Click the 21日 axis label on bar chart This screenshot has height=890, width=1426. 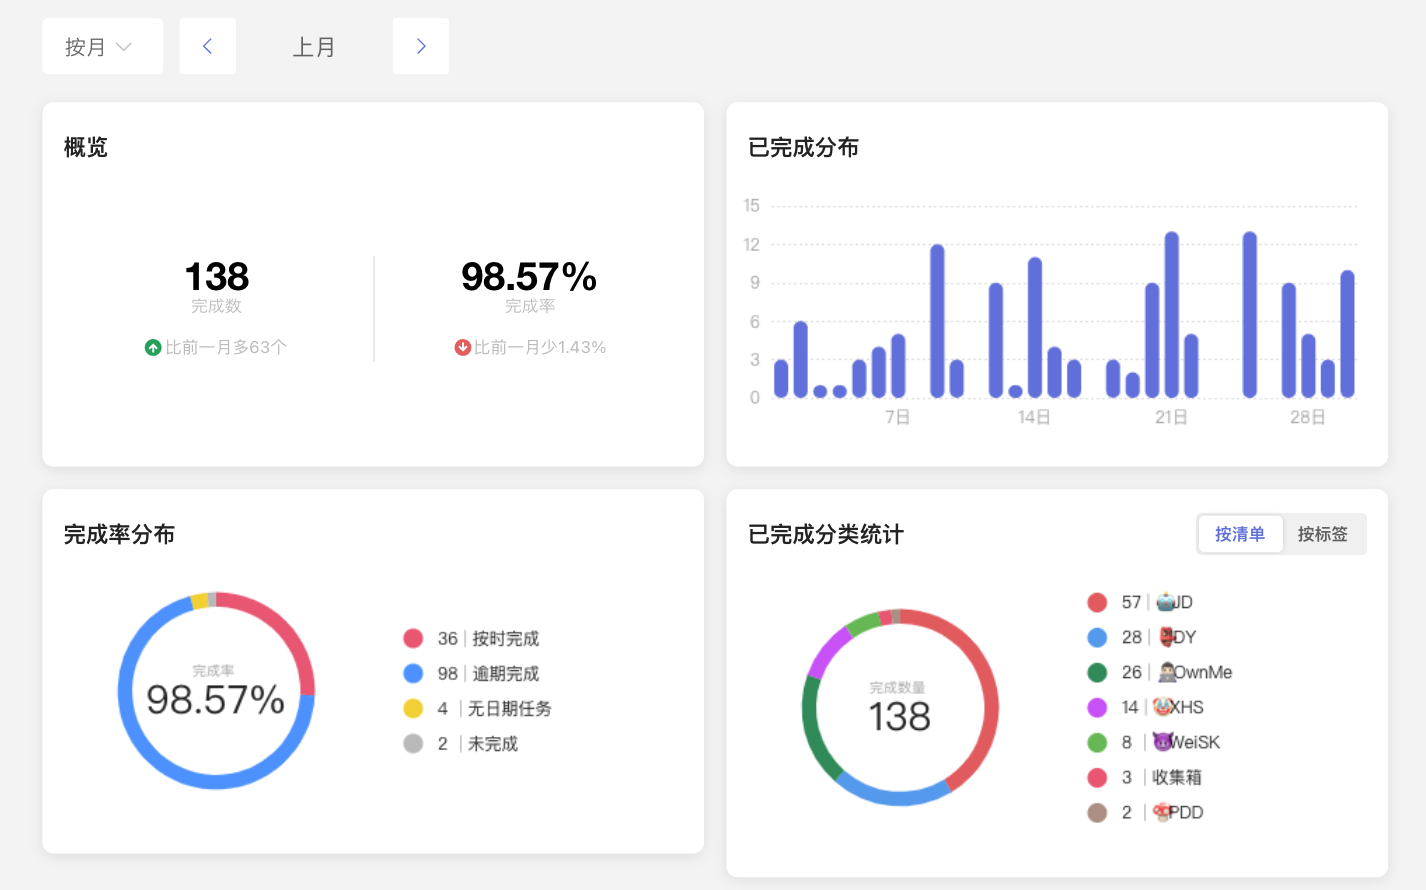(x=1171, y=417)
